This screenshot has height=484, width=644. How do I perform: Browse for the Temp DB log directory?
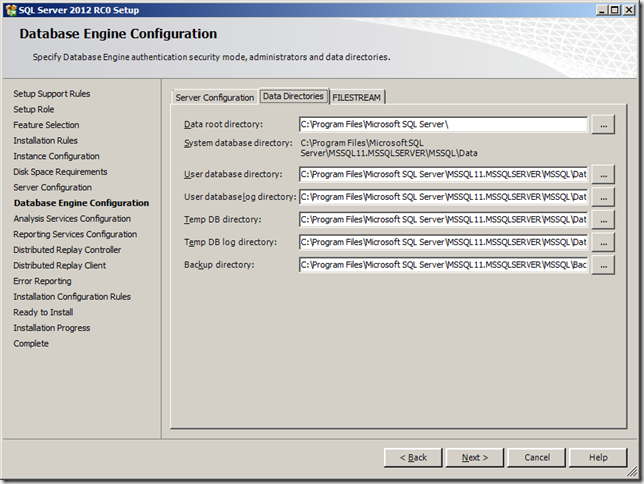point(603,242)
